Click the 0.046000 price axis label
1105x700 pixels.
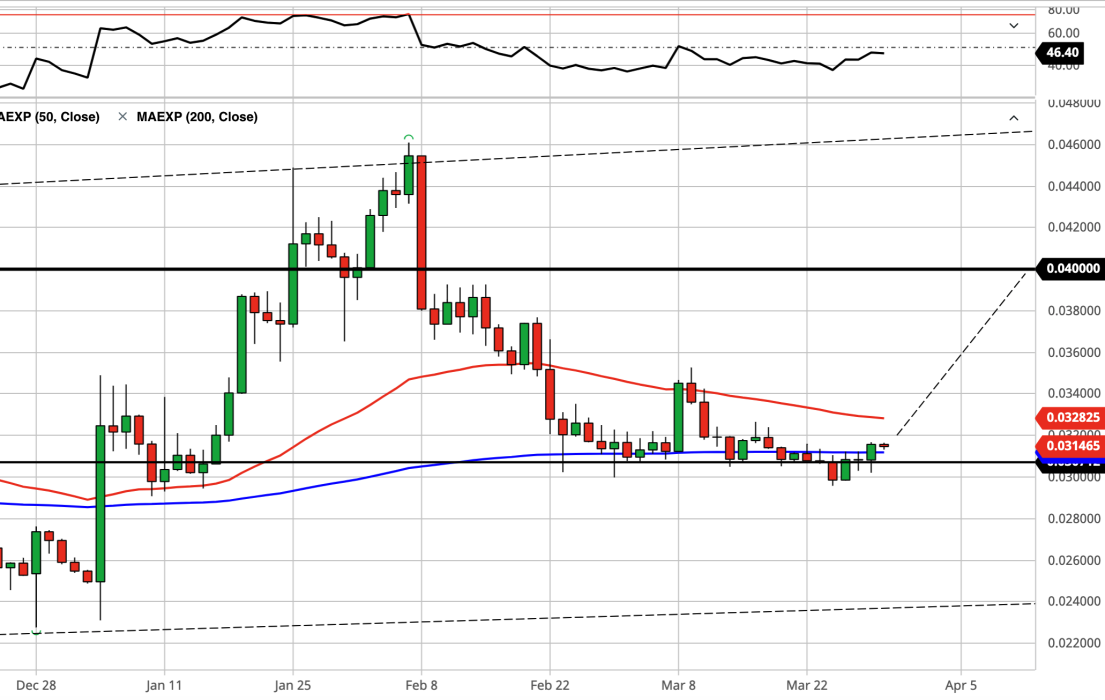click(x=1073, y=145)
